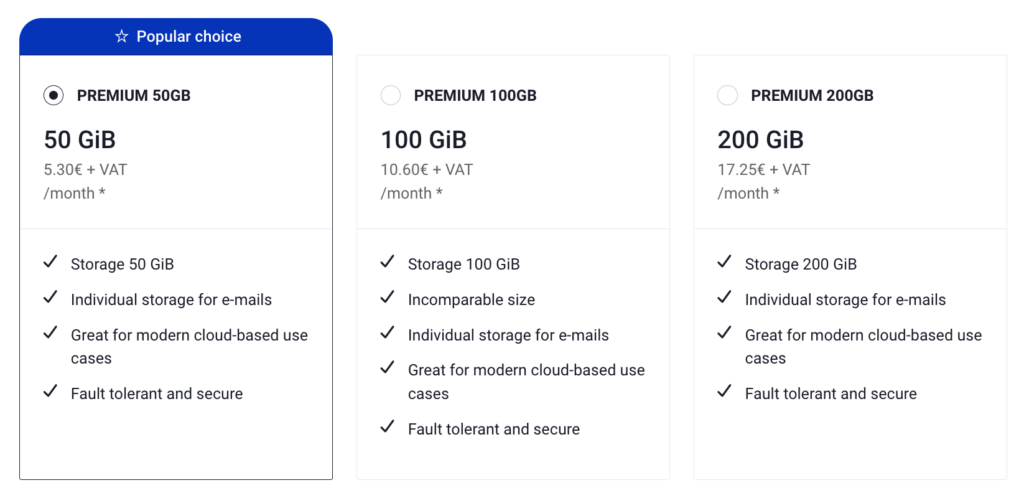Click the 5.30€ + VAT price text
The image size is (1024, 493).
(x=86, y=170)
